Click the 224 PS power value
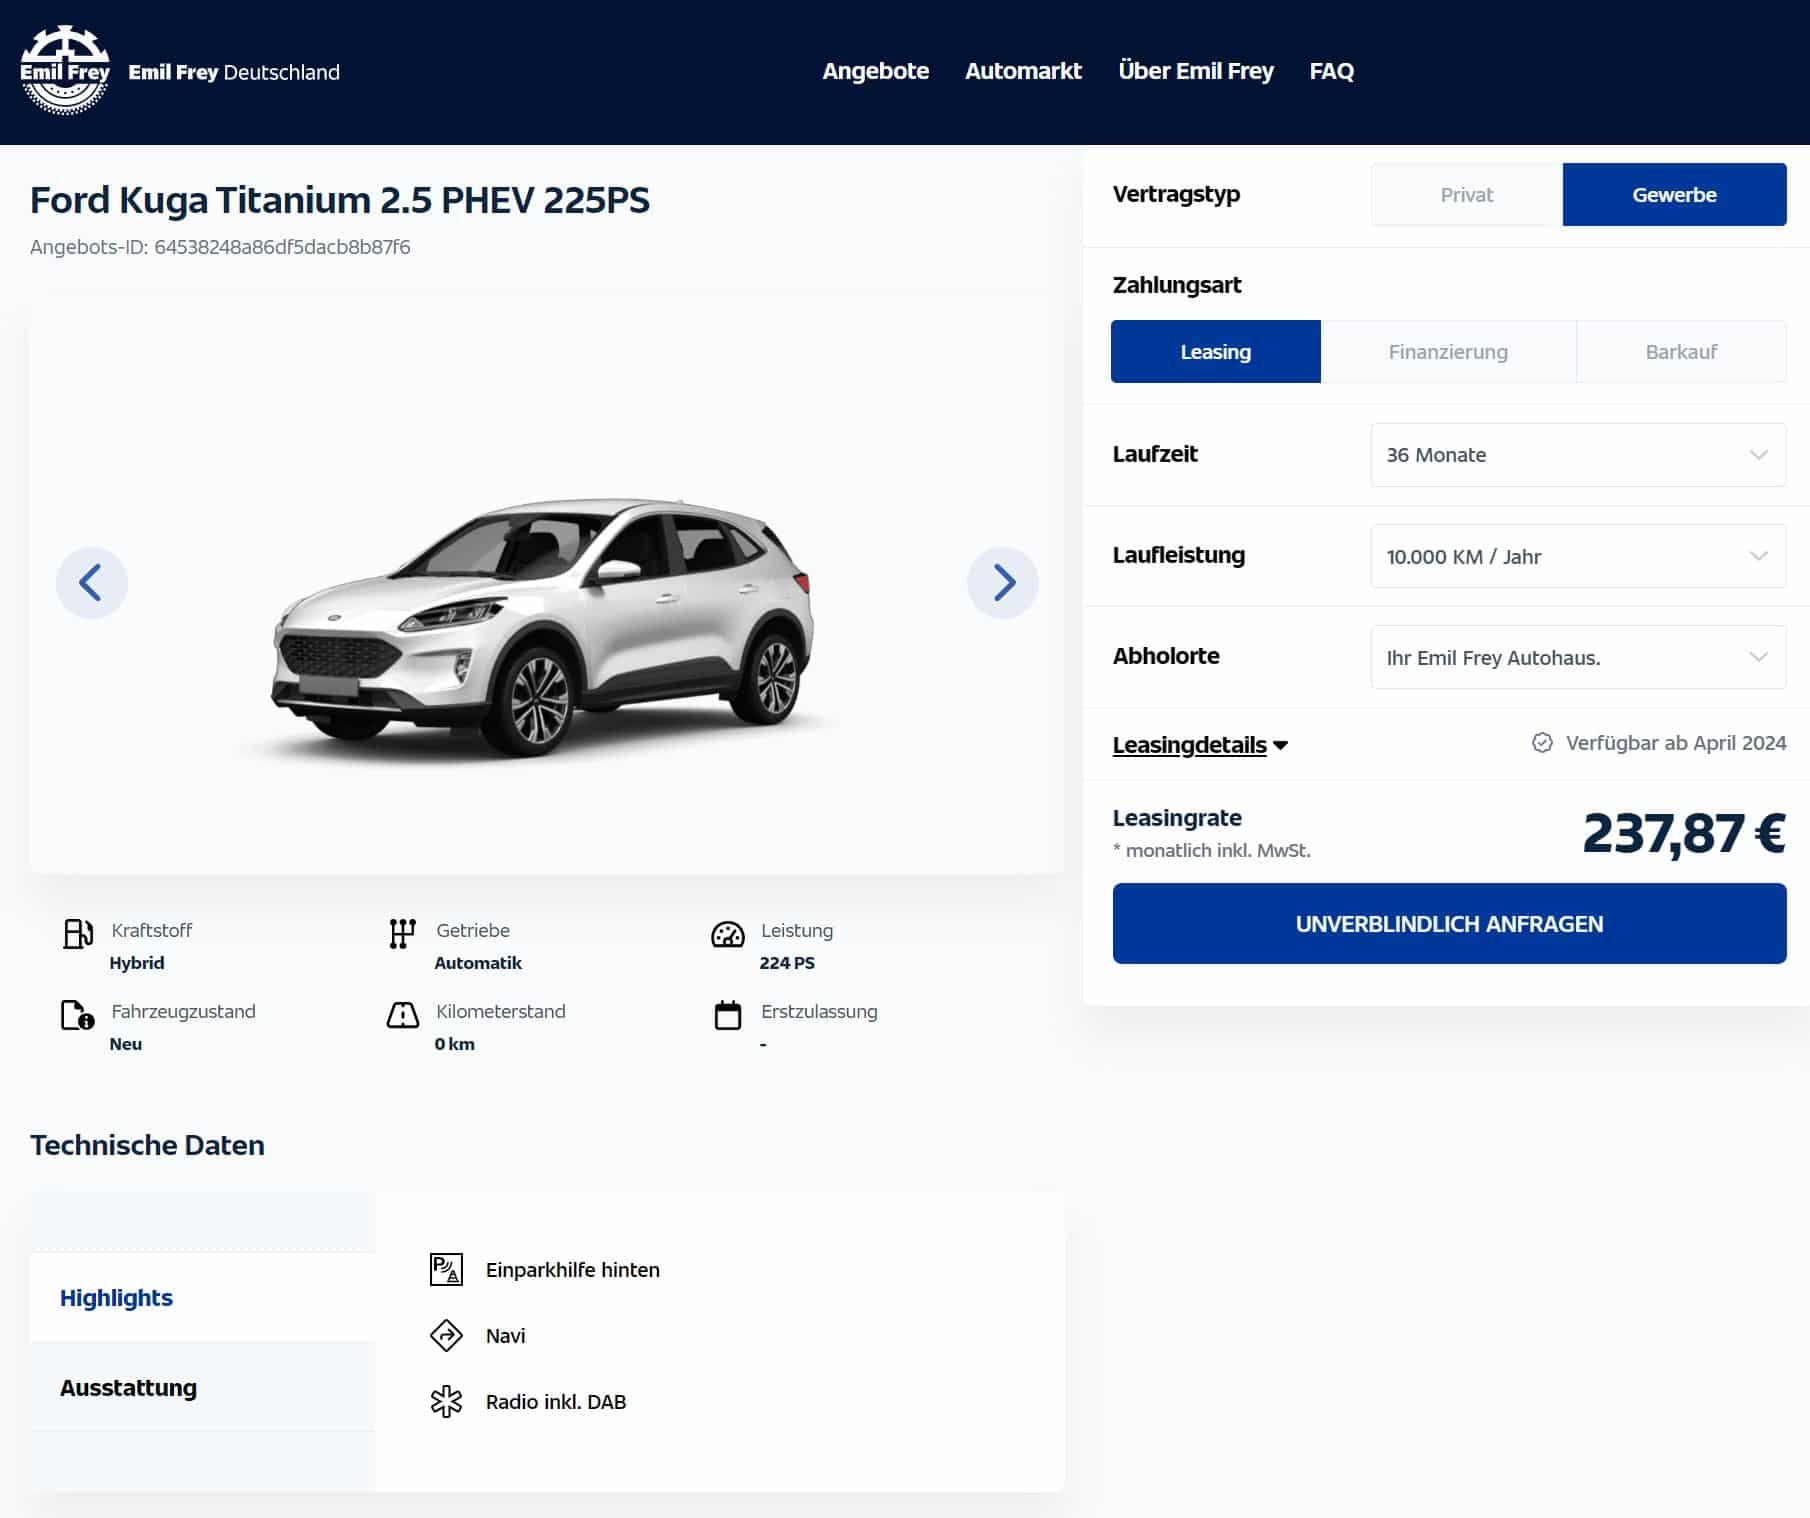Image resolution: width=1810 pixels, height=1518 pixels. point(787,963)
